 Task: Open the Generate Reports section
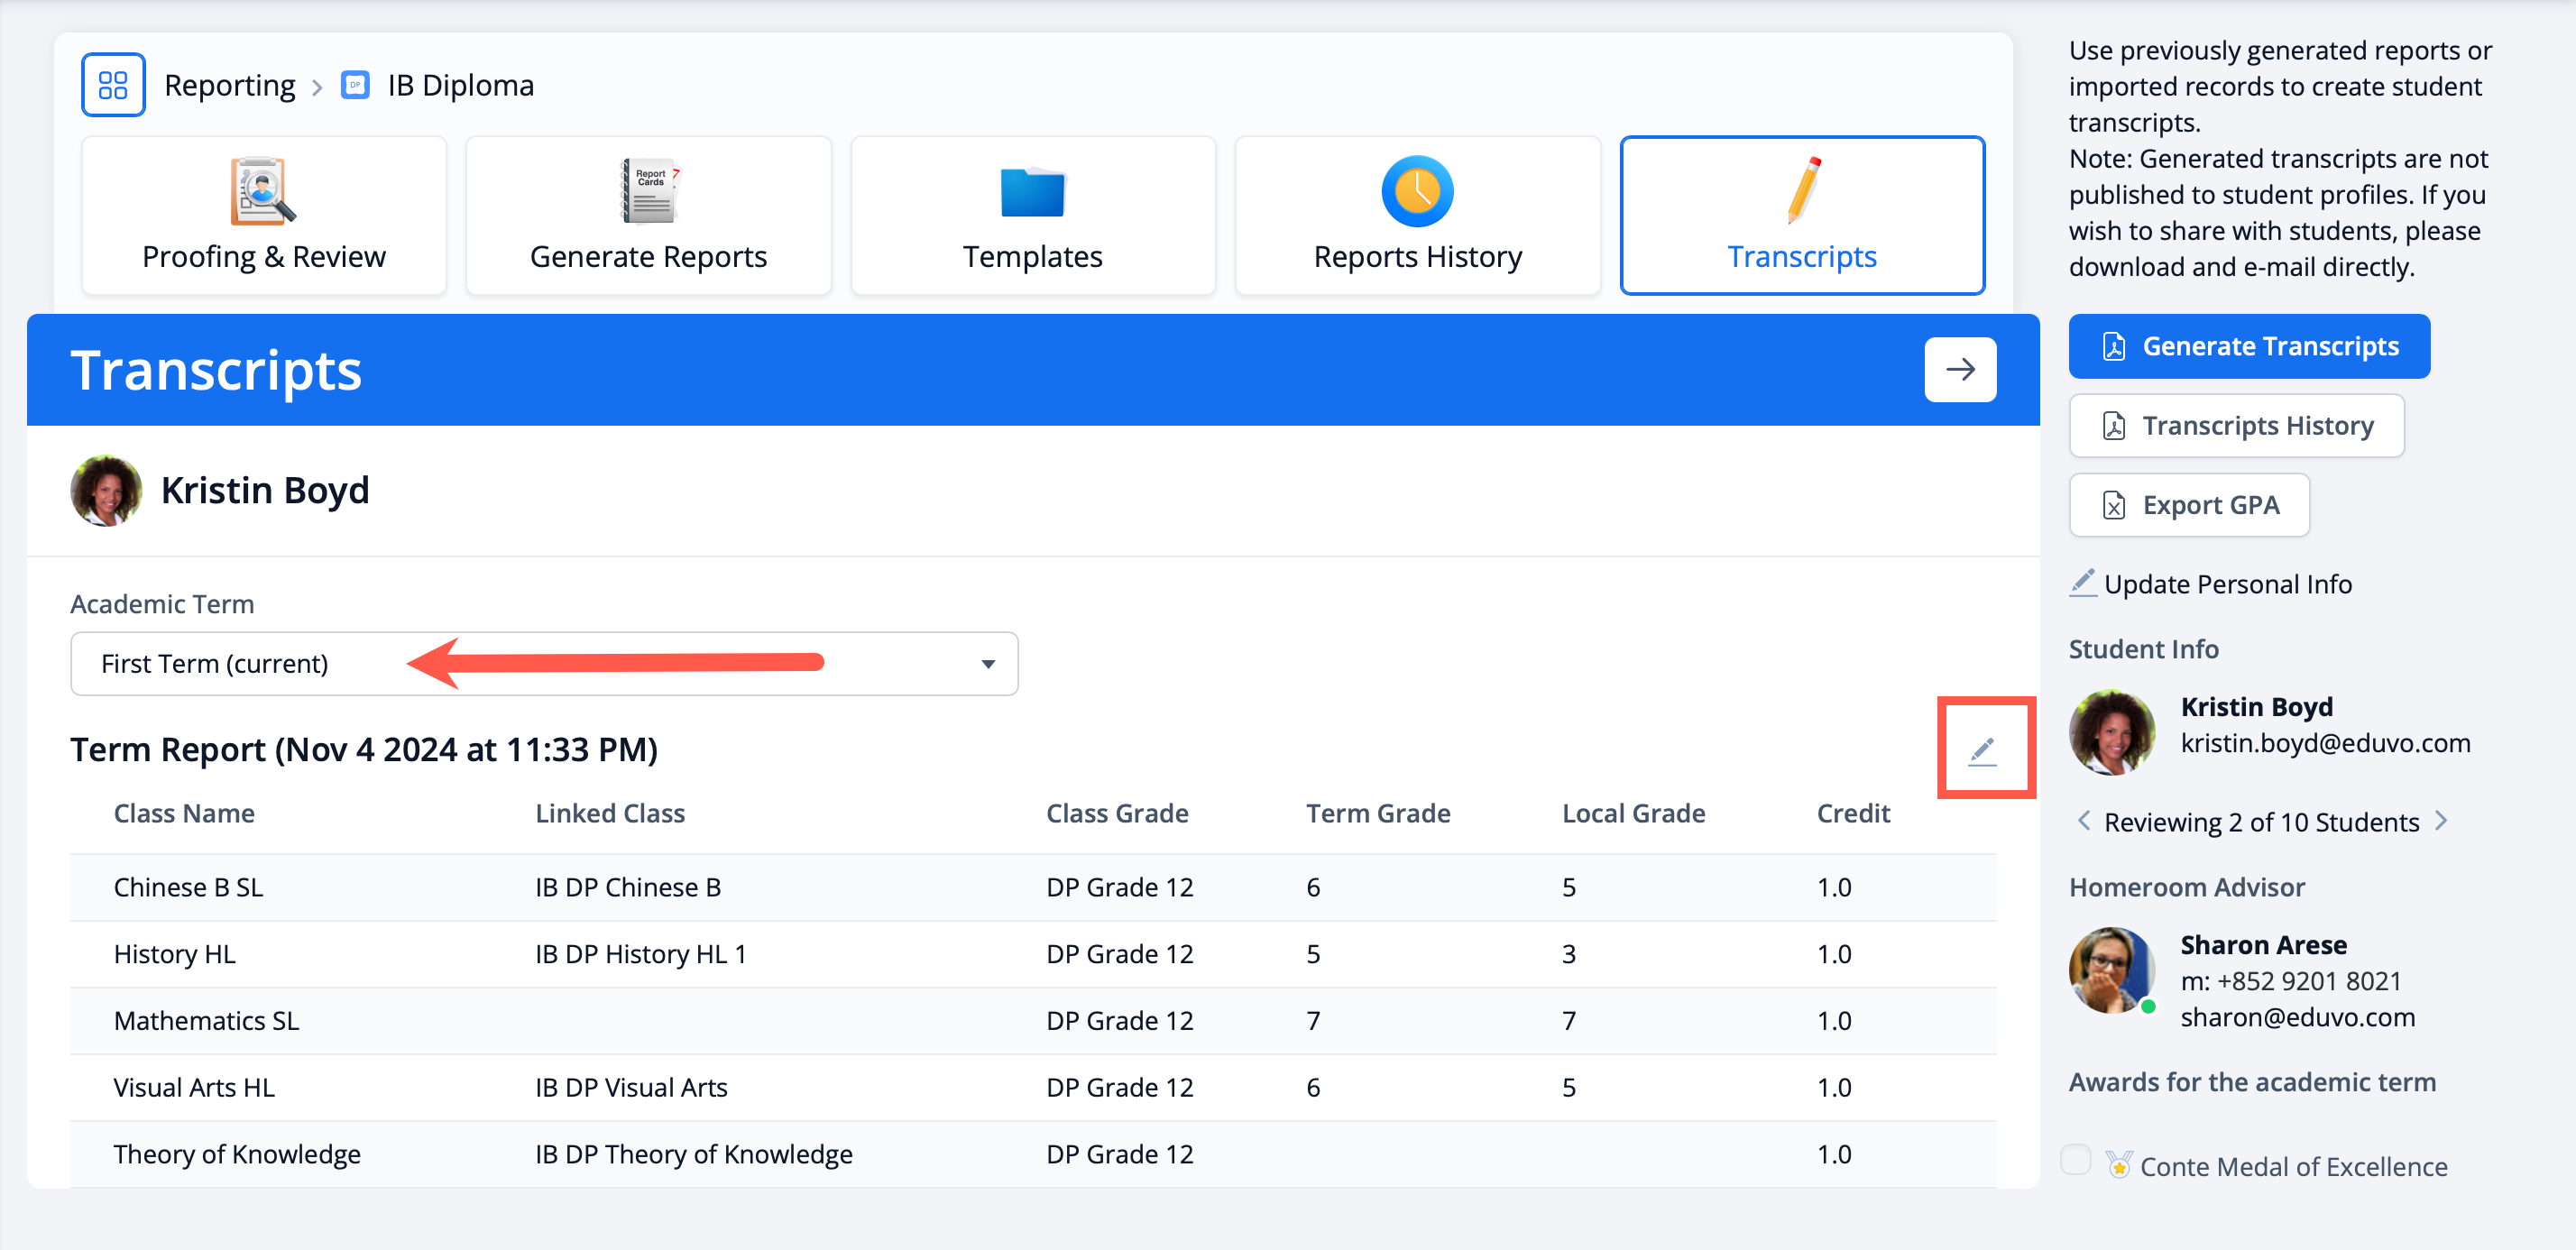tap(648, 216)
